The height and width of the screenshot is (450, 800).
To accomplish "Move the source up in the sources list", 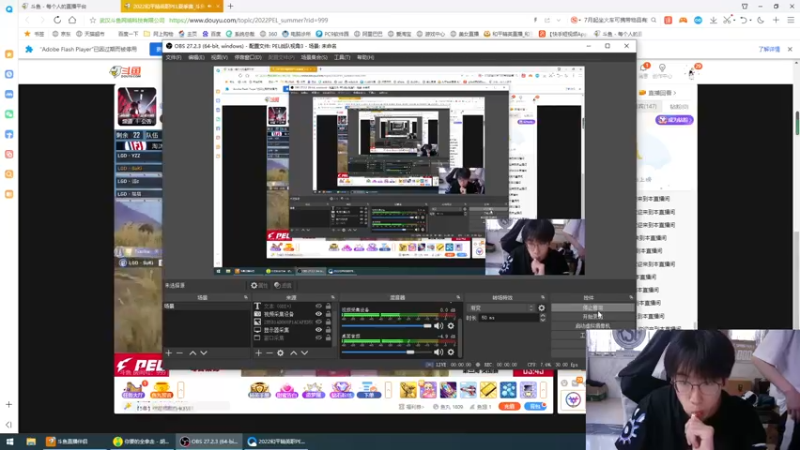I will coord(293,353).
